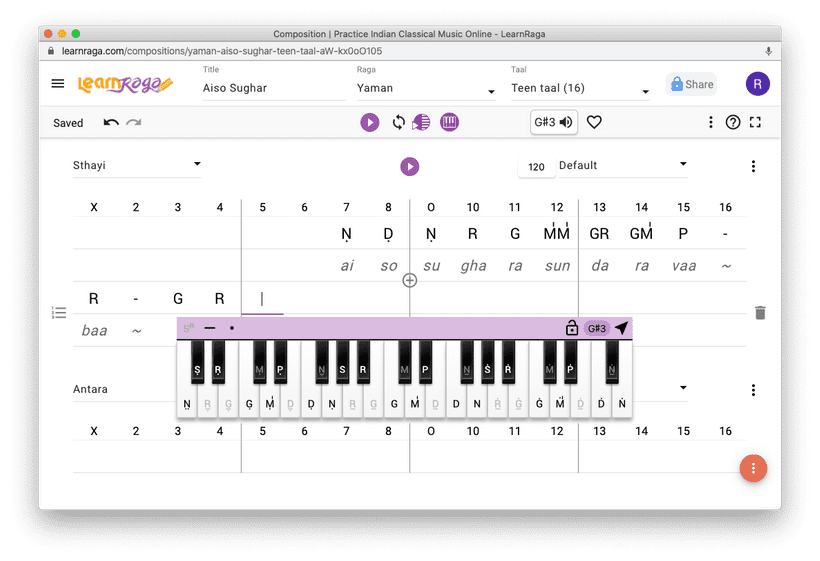The width and height of the screenshot is (820, 561).
Task: Play the whole composition from the toolbar
Action: pos(370,122)
